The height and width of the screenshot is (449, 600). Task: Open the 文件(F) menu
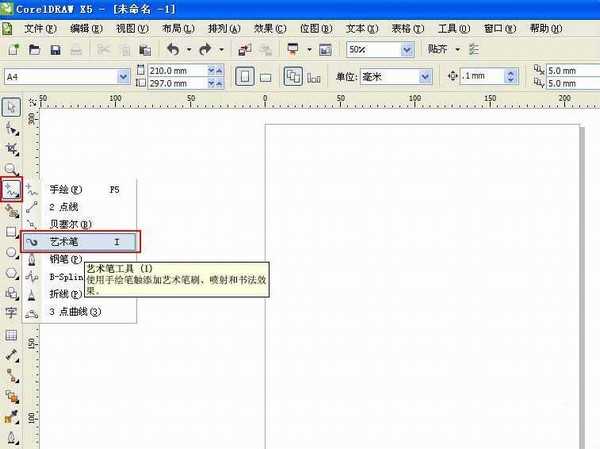(x=40, y=29)
